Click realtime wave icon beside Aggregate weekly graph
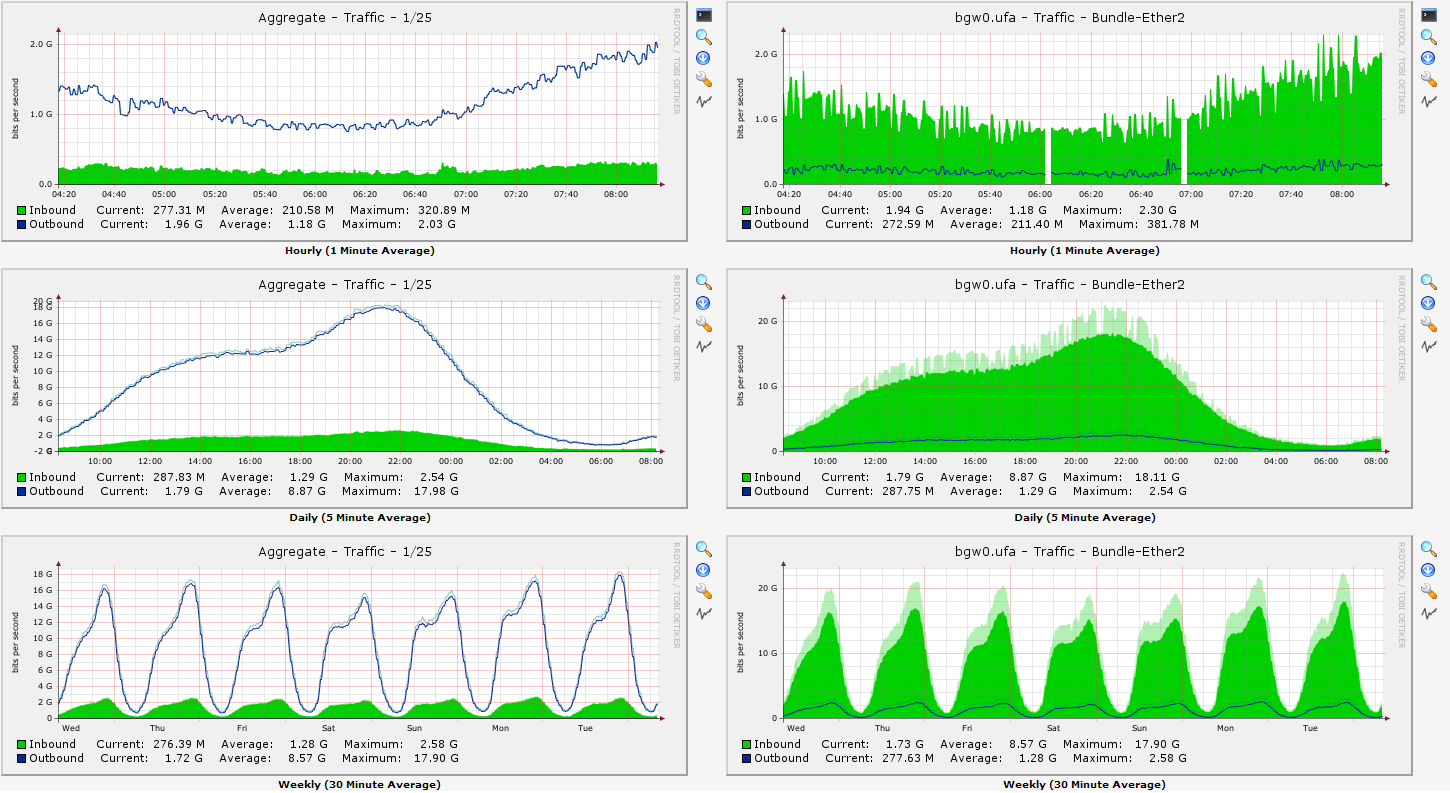 704,613
